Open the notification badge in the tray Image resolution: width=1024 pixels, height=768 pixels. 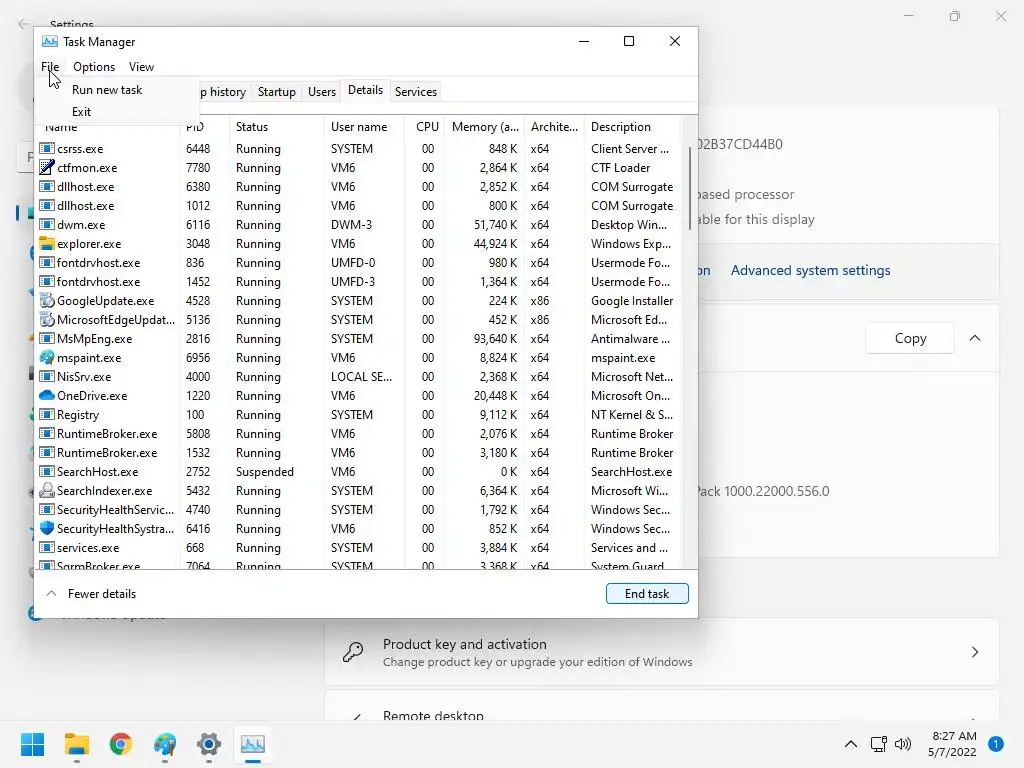996,744
